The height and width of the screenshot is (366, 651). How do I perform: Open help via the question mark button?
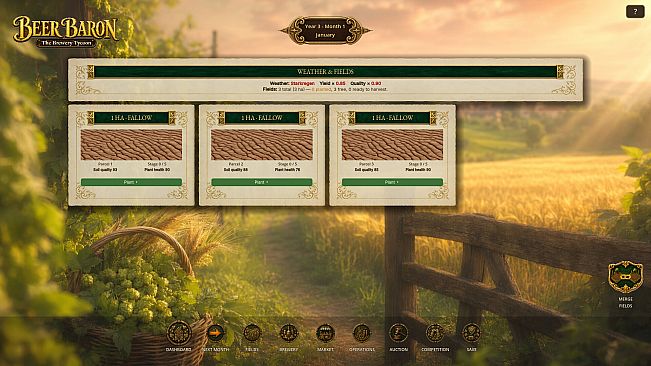635,12
